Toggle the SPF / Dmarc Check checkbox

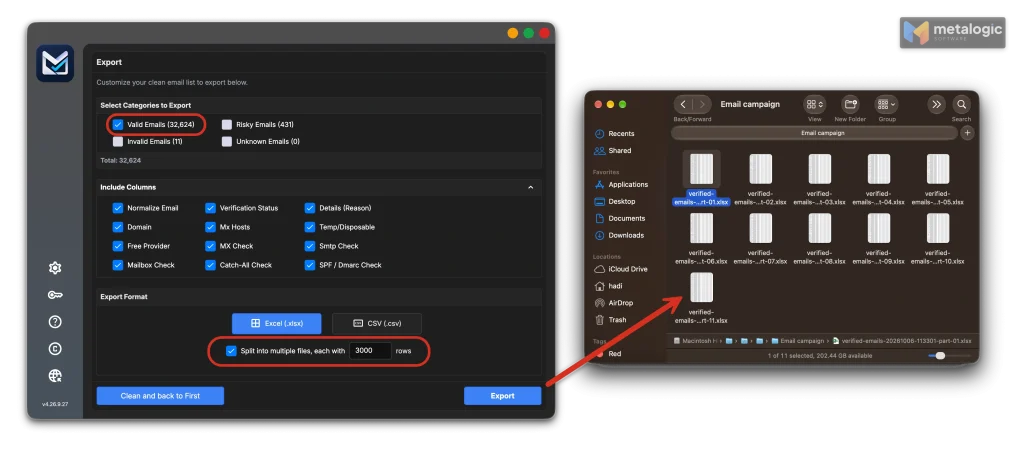click(x=310, y=265)
